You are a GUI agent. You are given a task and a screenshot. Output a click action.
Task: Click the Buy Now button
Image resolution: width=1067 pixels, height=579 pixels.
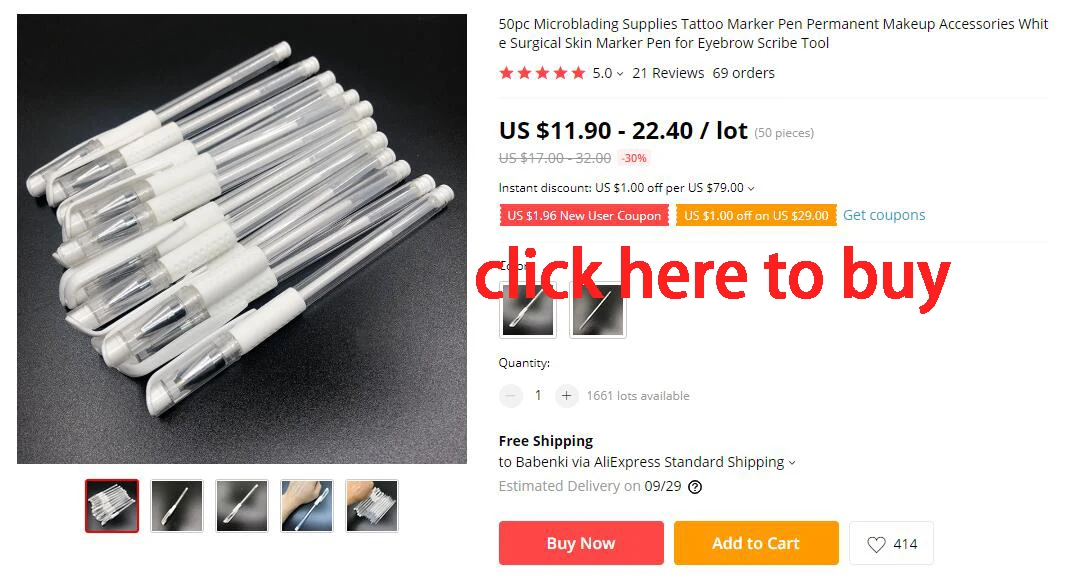pyautogui.click(x=581, y=543)
